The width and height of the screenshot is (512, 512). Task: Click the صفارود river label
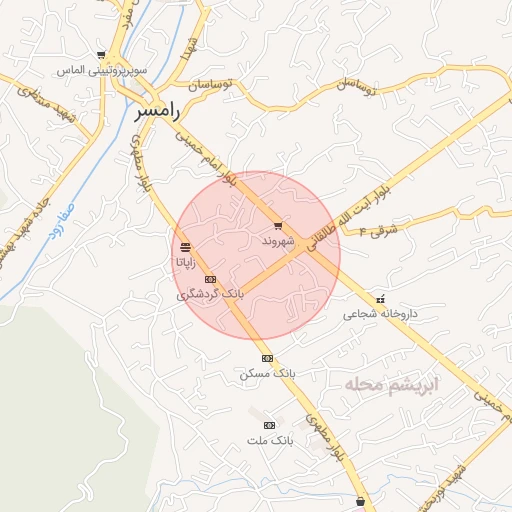click(61, 221)
